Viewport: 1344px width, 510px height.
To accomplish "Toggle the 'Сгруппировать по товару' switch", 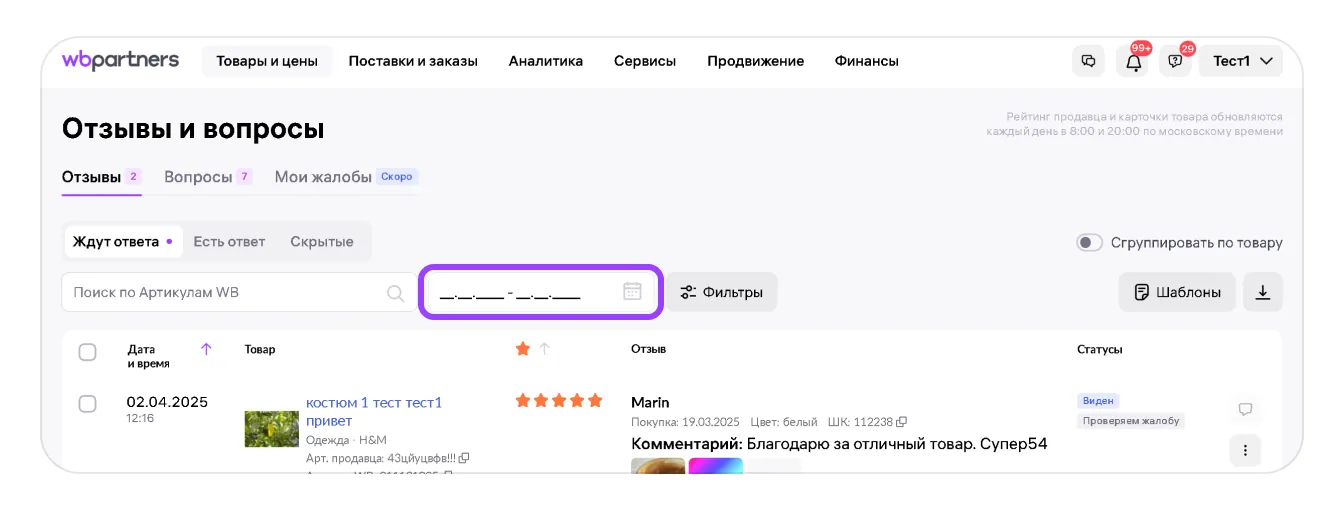I will [1089, 242].
